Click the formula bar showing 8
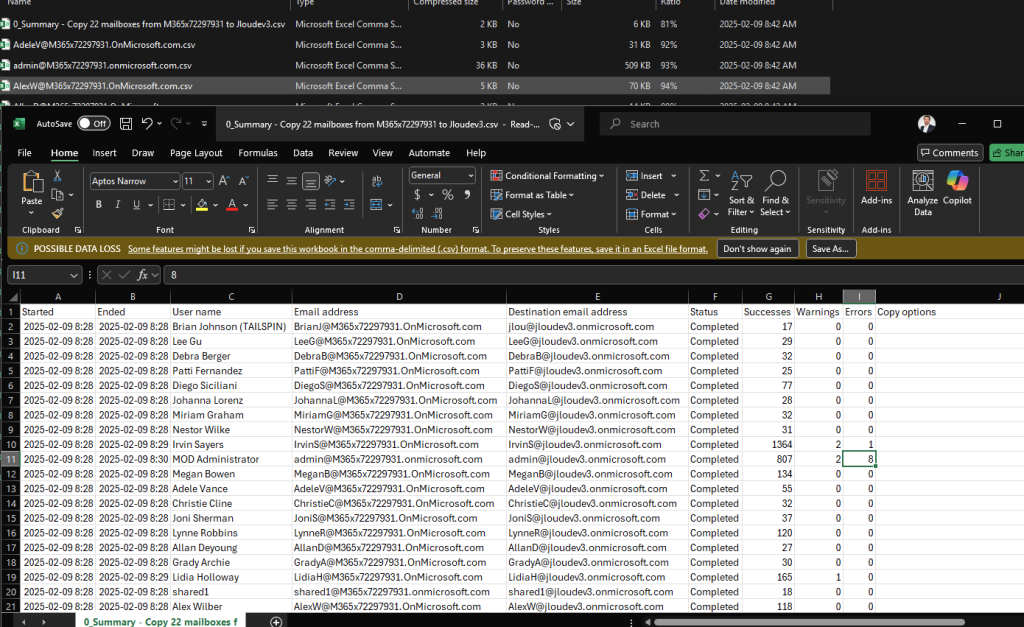The height and width of the screenshot is (627, 1024). 593,275
